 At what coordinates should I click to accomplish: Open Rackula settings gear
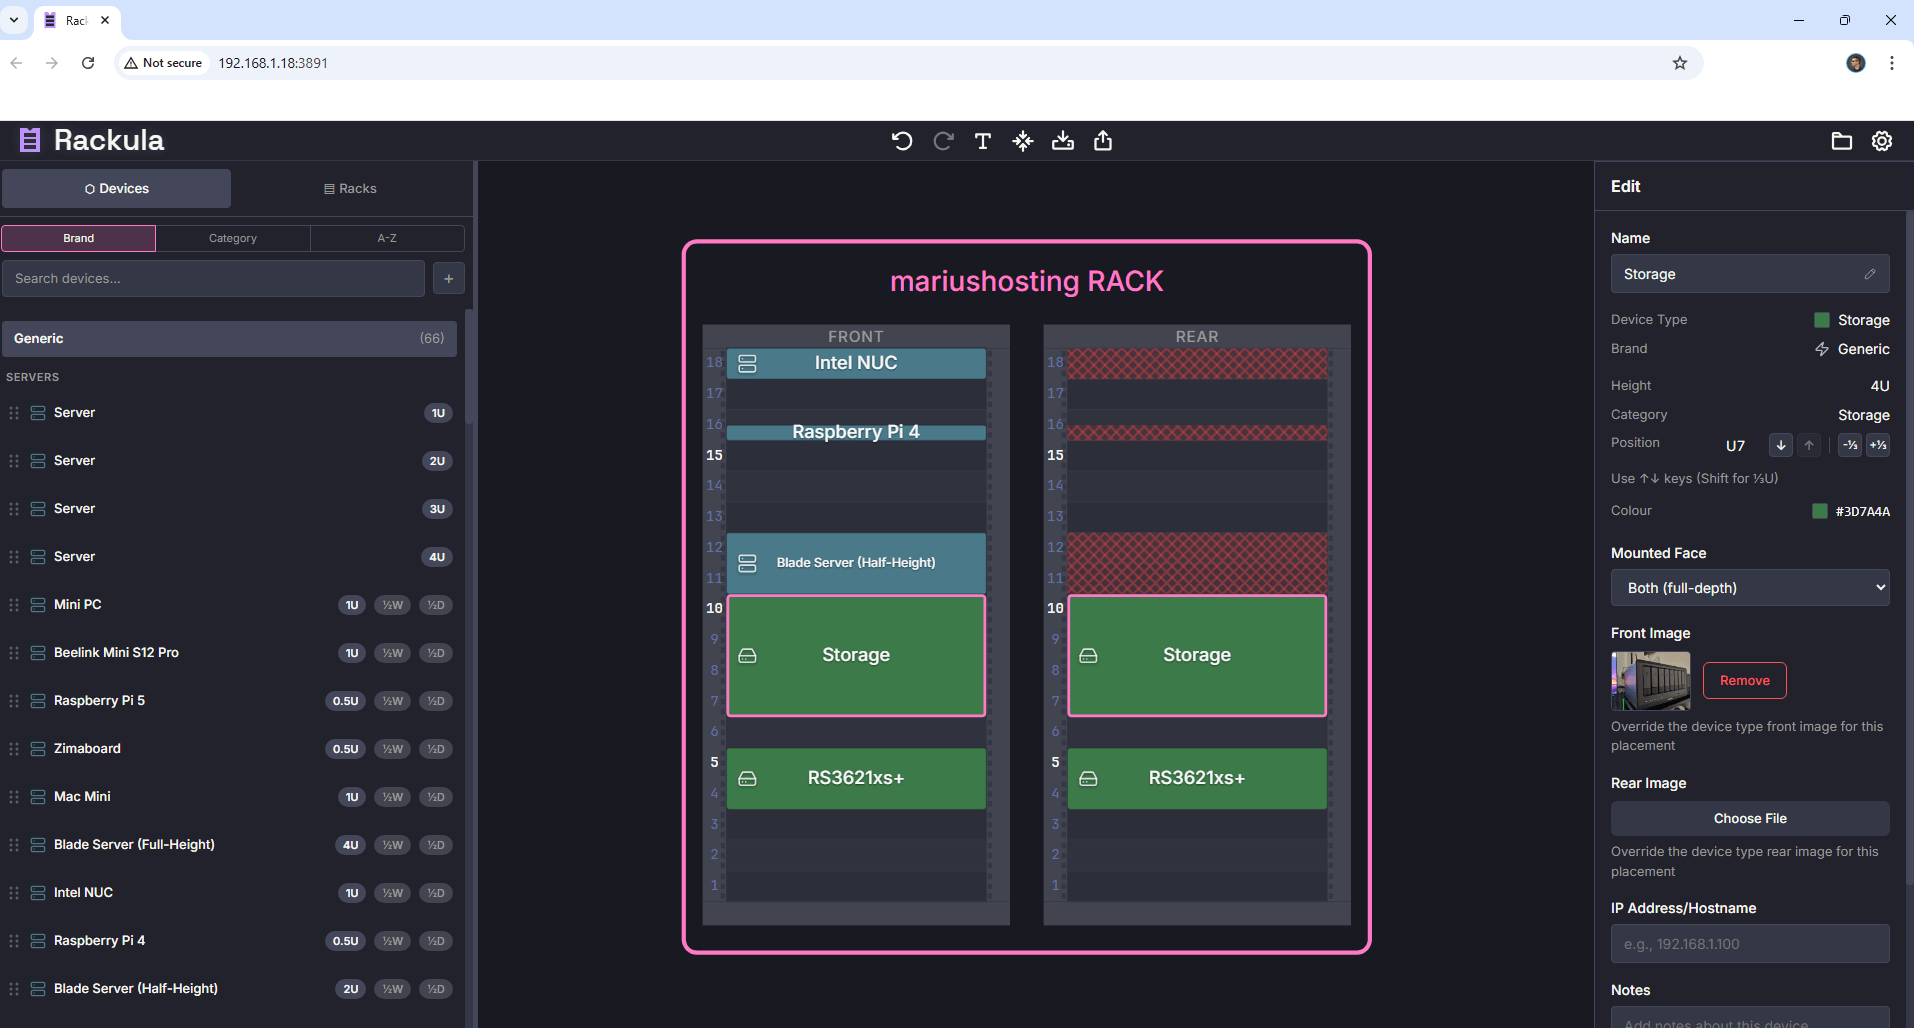(x=1882, y=141)
